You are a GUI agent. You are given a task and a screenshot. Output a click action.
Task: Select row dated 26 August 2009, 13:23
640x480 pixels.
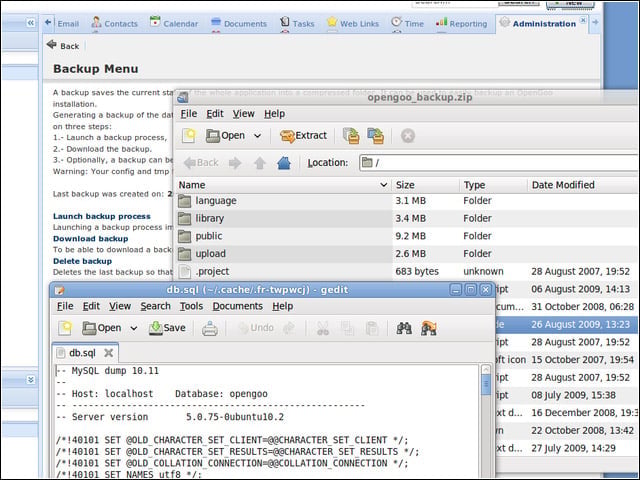(567, 324)
